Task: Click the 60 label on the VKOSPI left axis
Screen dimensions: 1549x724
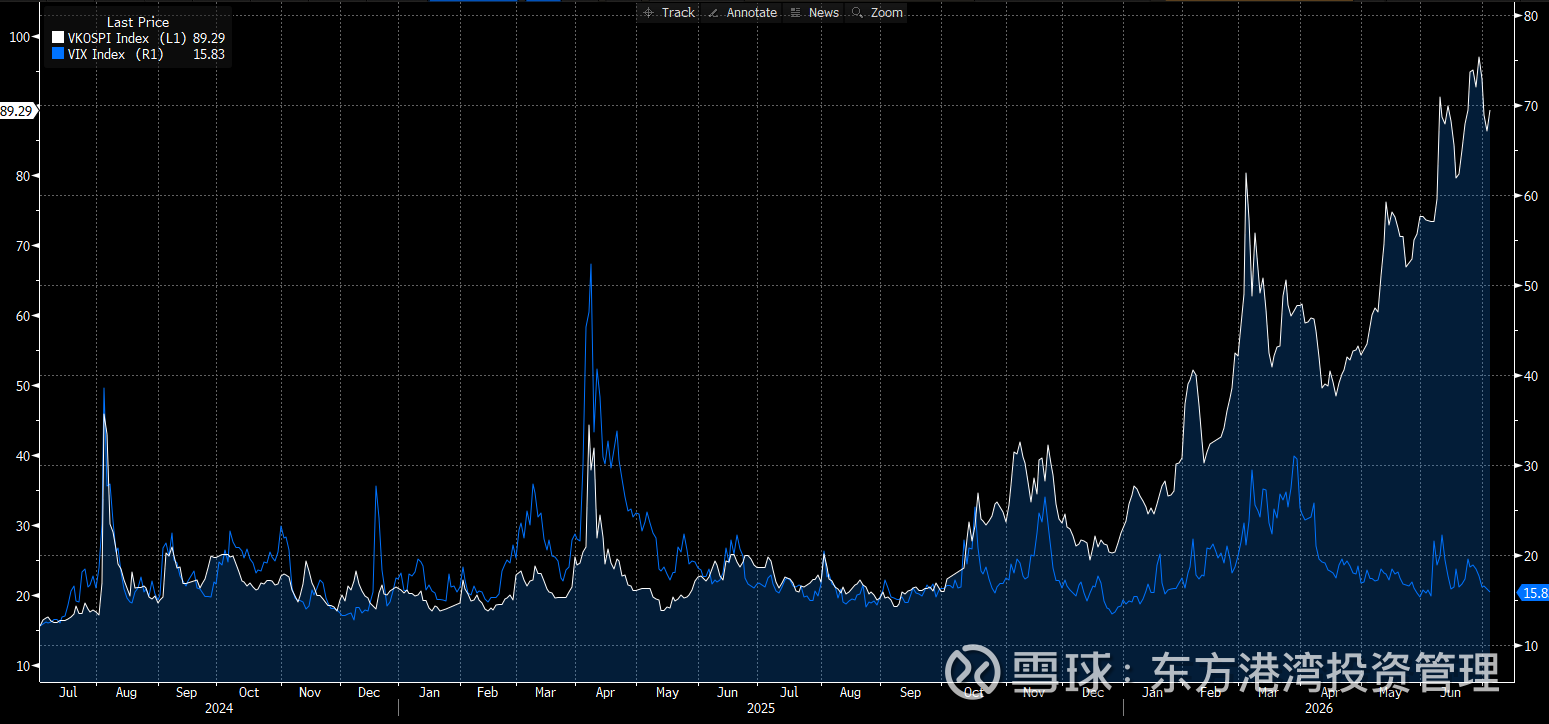Action: click(22, 316)
